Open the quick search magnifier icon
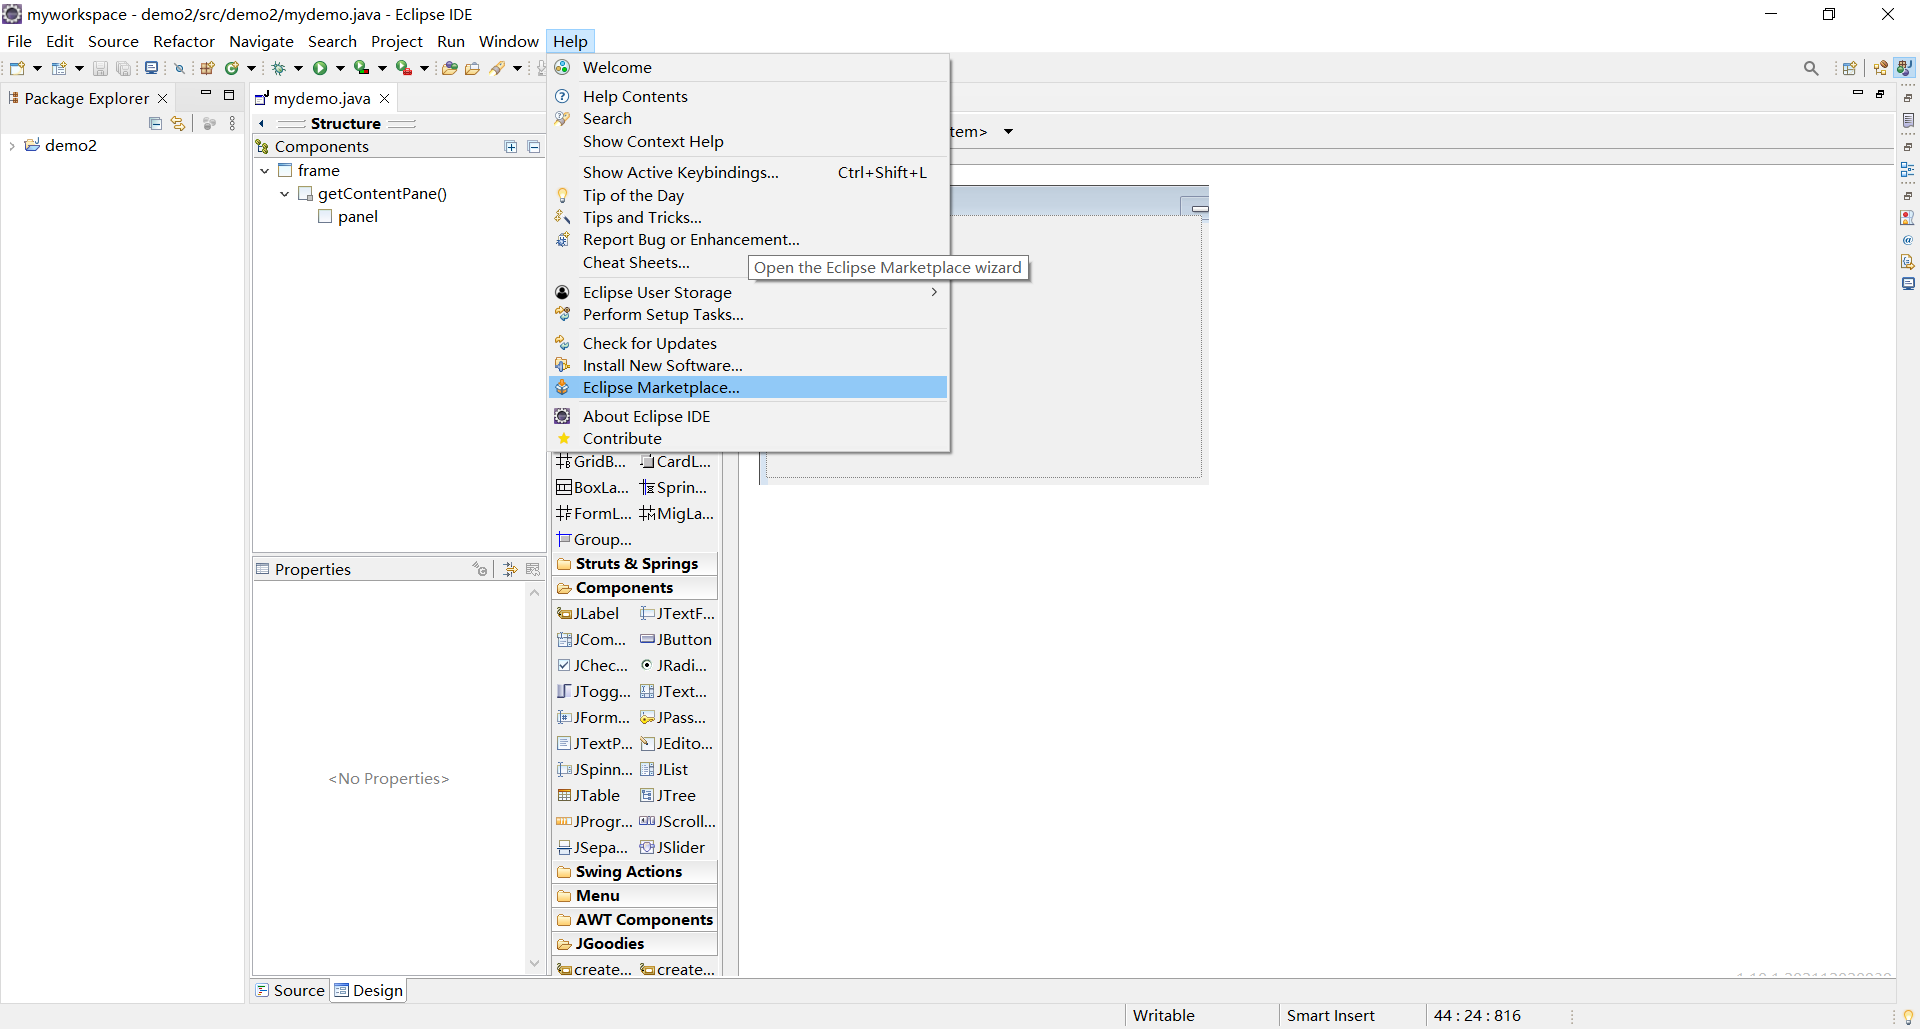 (x=1812, y=68)
